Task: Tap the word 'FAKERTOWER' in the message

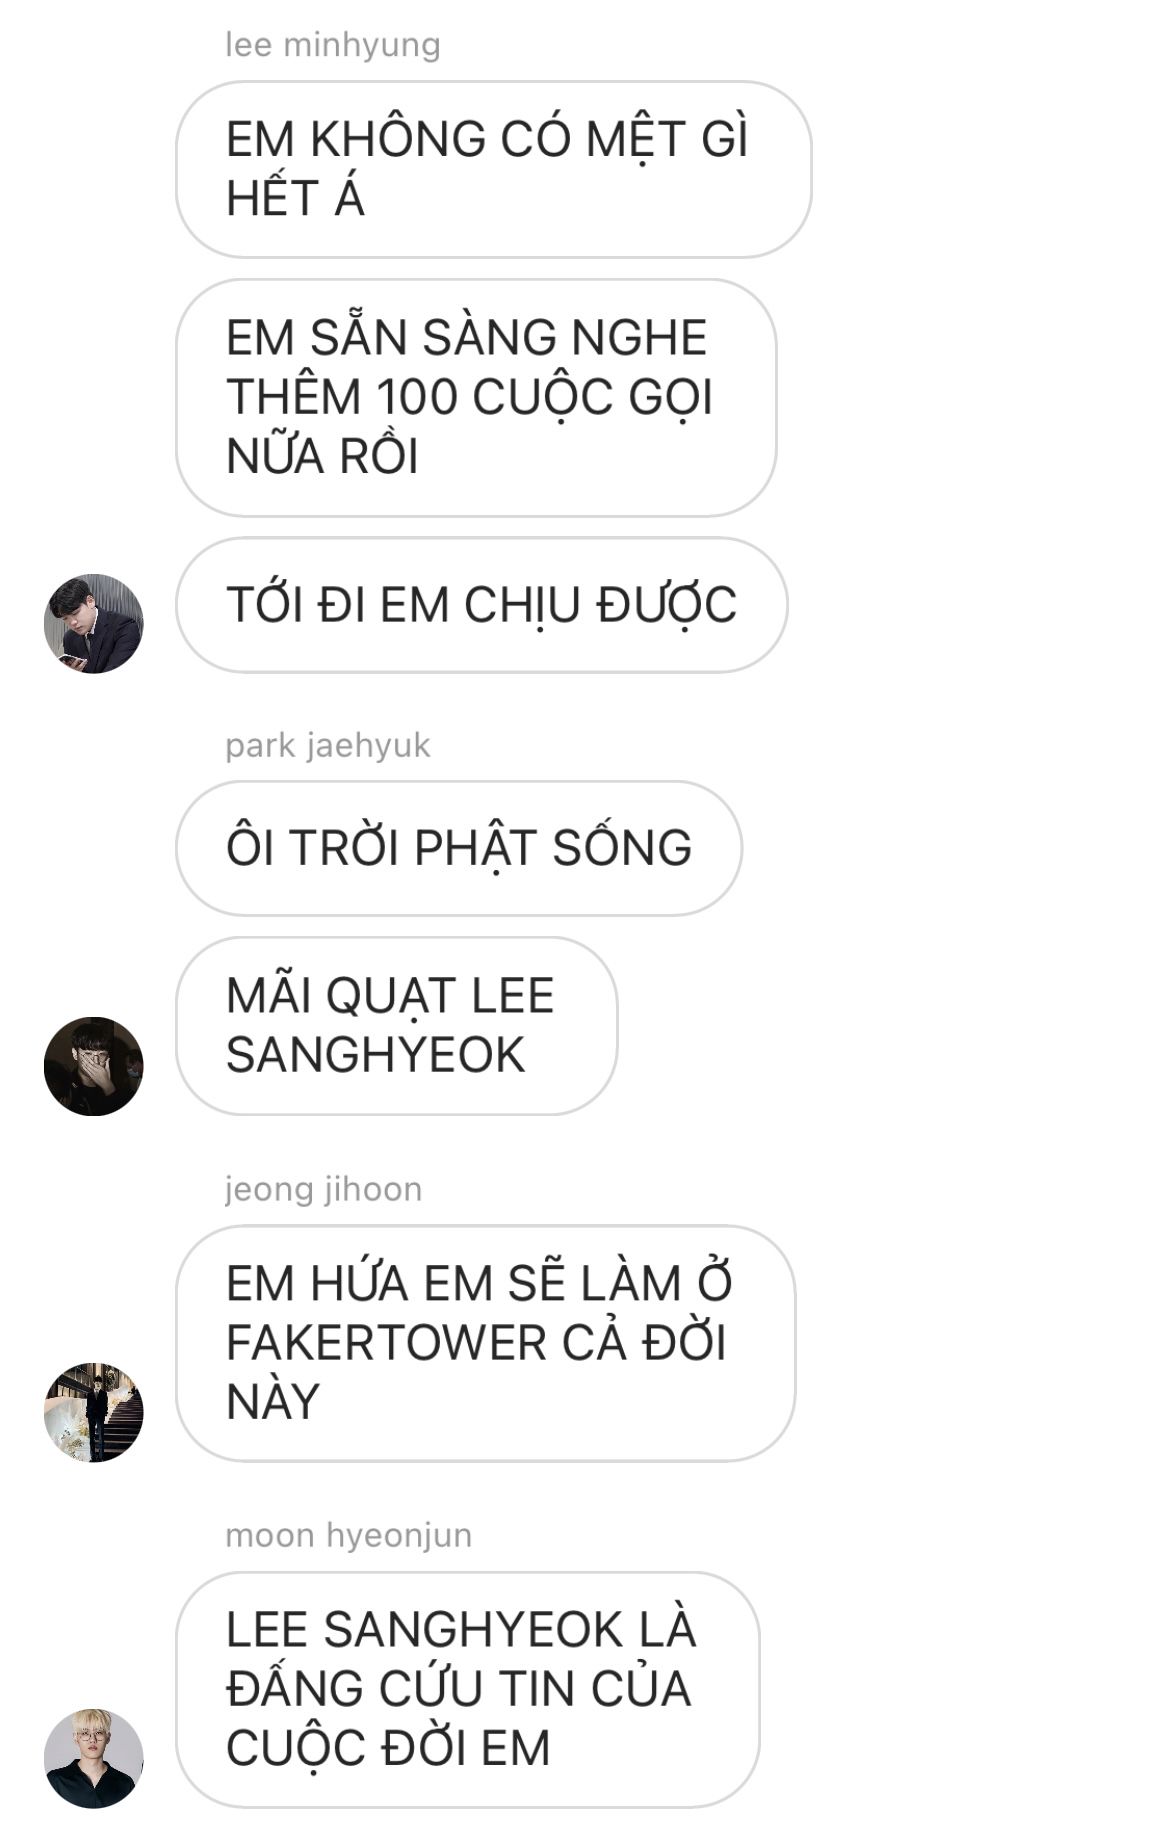Action: tap(386, 1343)
